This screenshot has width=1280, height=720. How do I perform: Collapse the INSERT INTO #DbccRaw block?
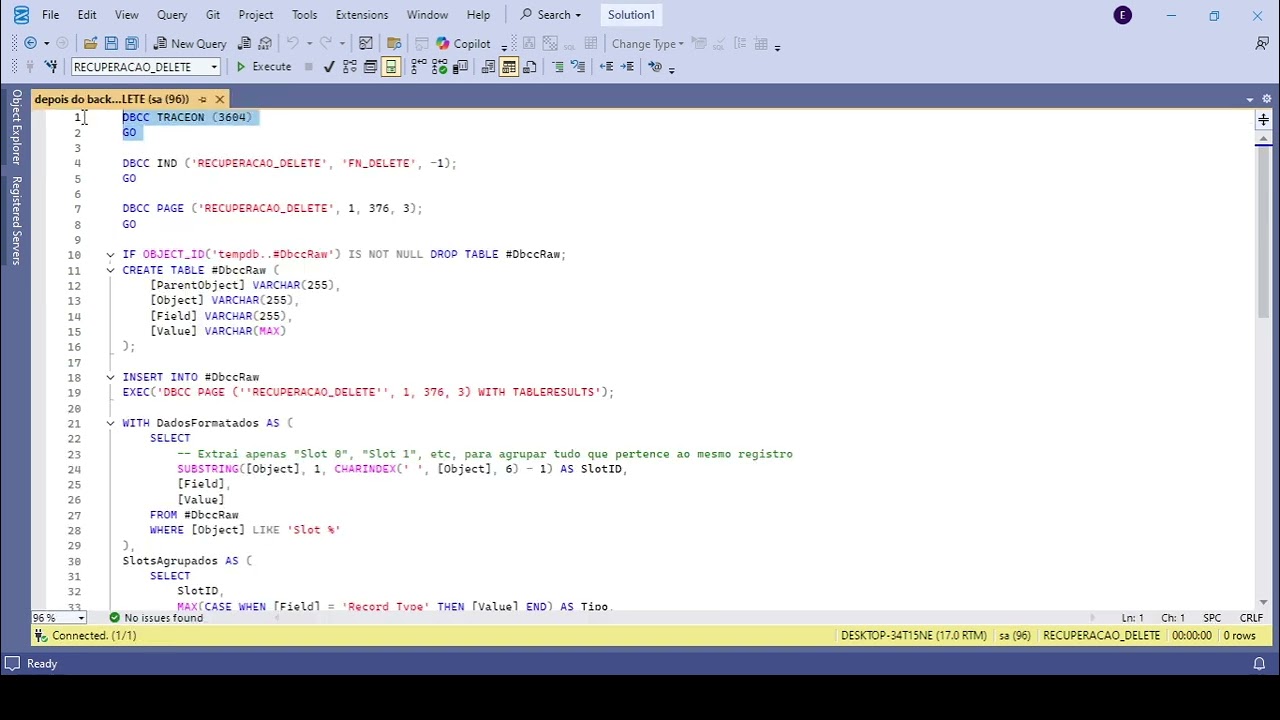[x=111, y=377]
